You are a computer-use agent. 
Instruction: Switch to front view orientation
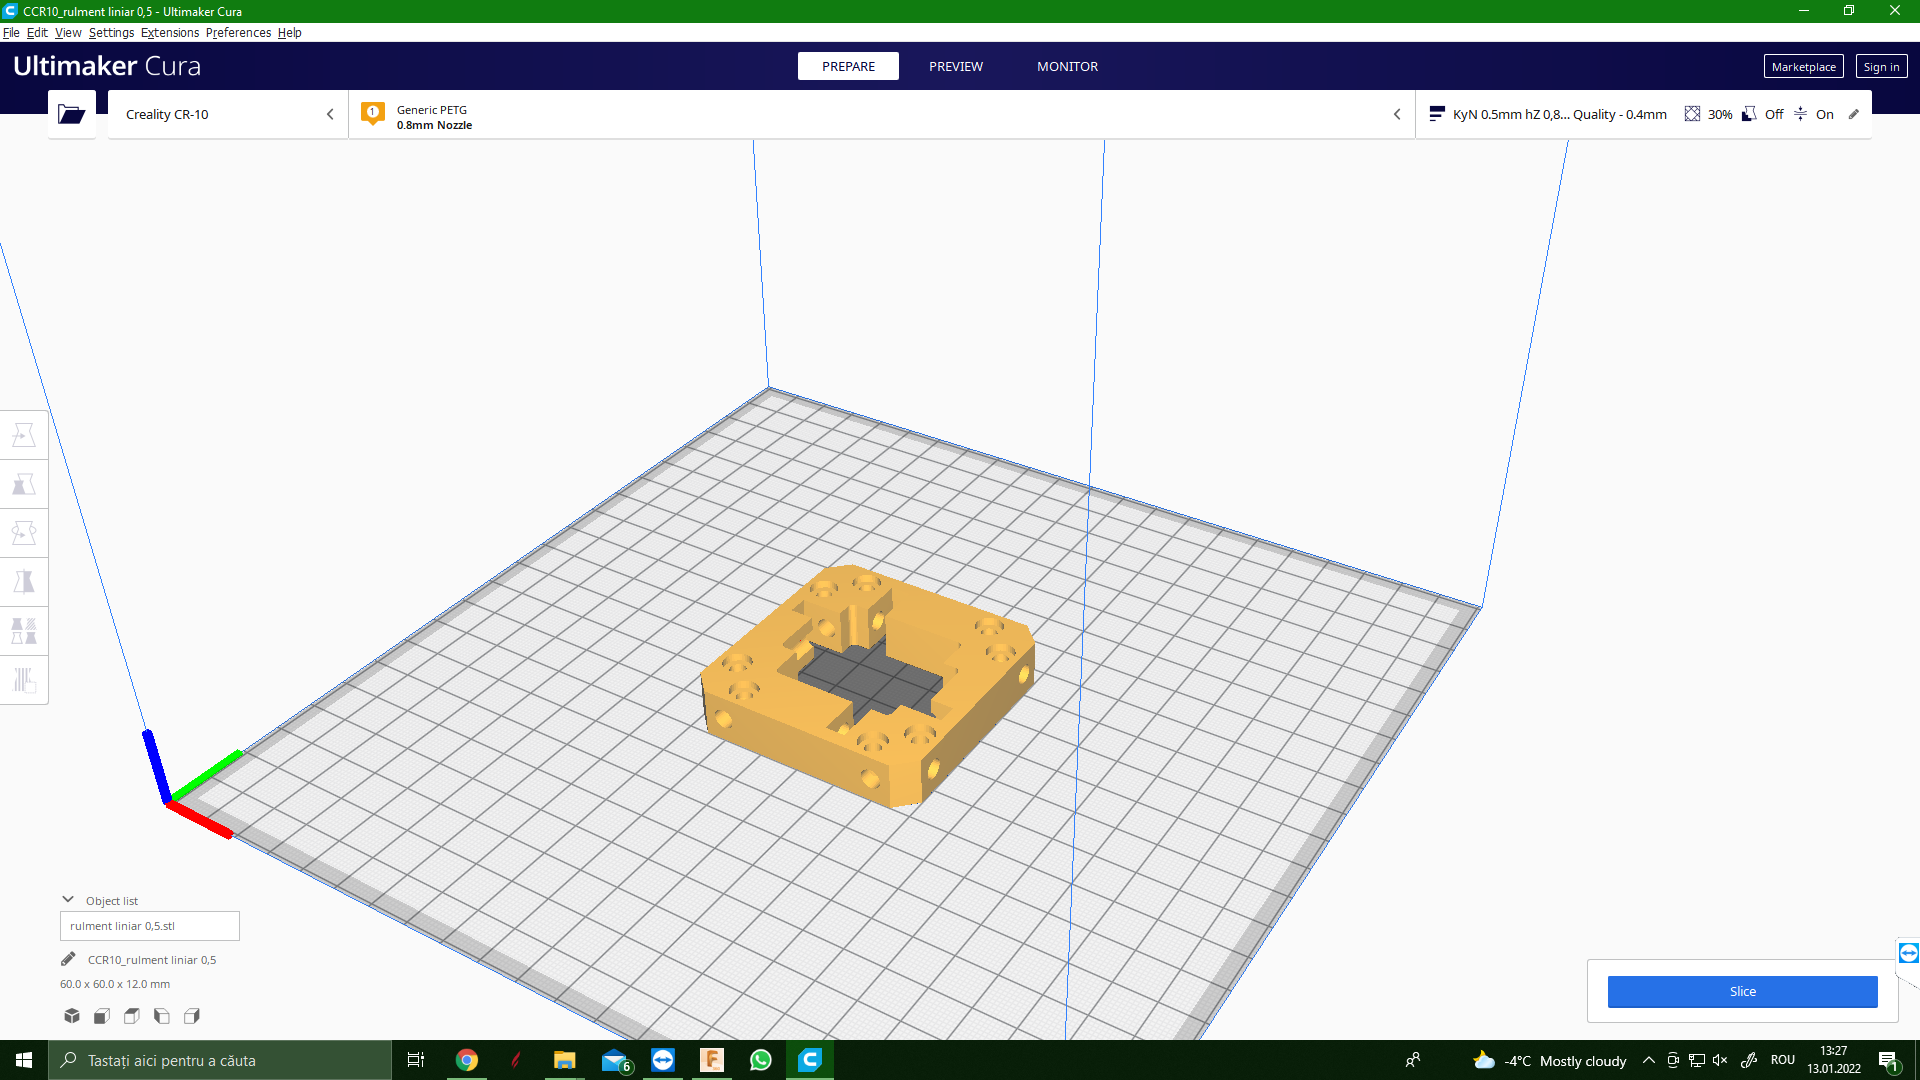click(x=102, y=1016)
